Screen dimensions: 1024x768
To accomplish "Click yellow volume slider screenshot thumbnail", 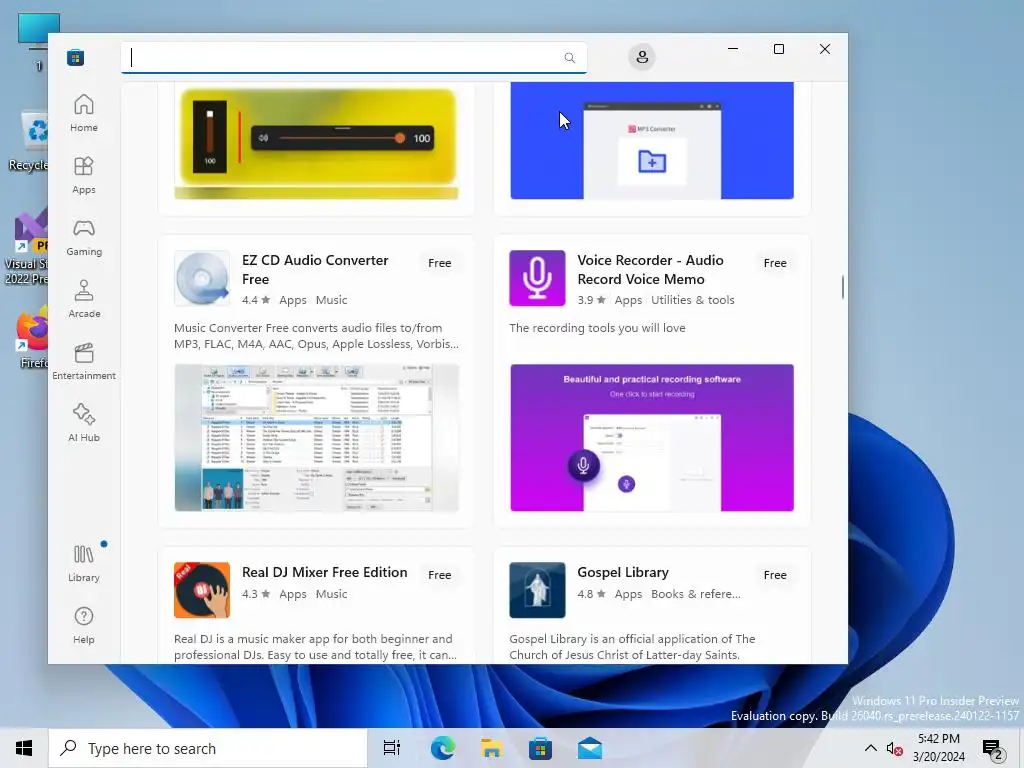I will [317, 142].
